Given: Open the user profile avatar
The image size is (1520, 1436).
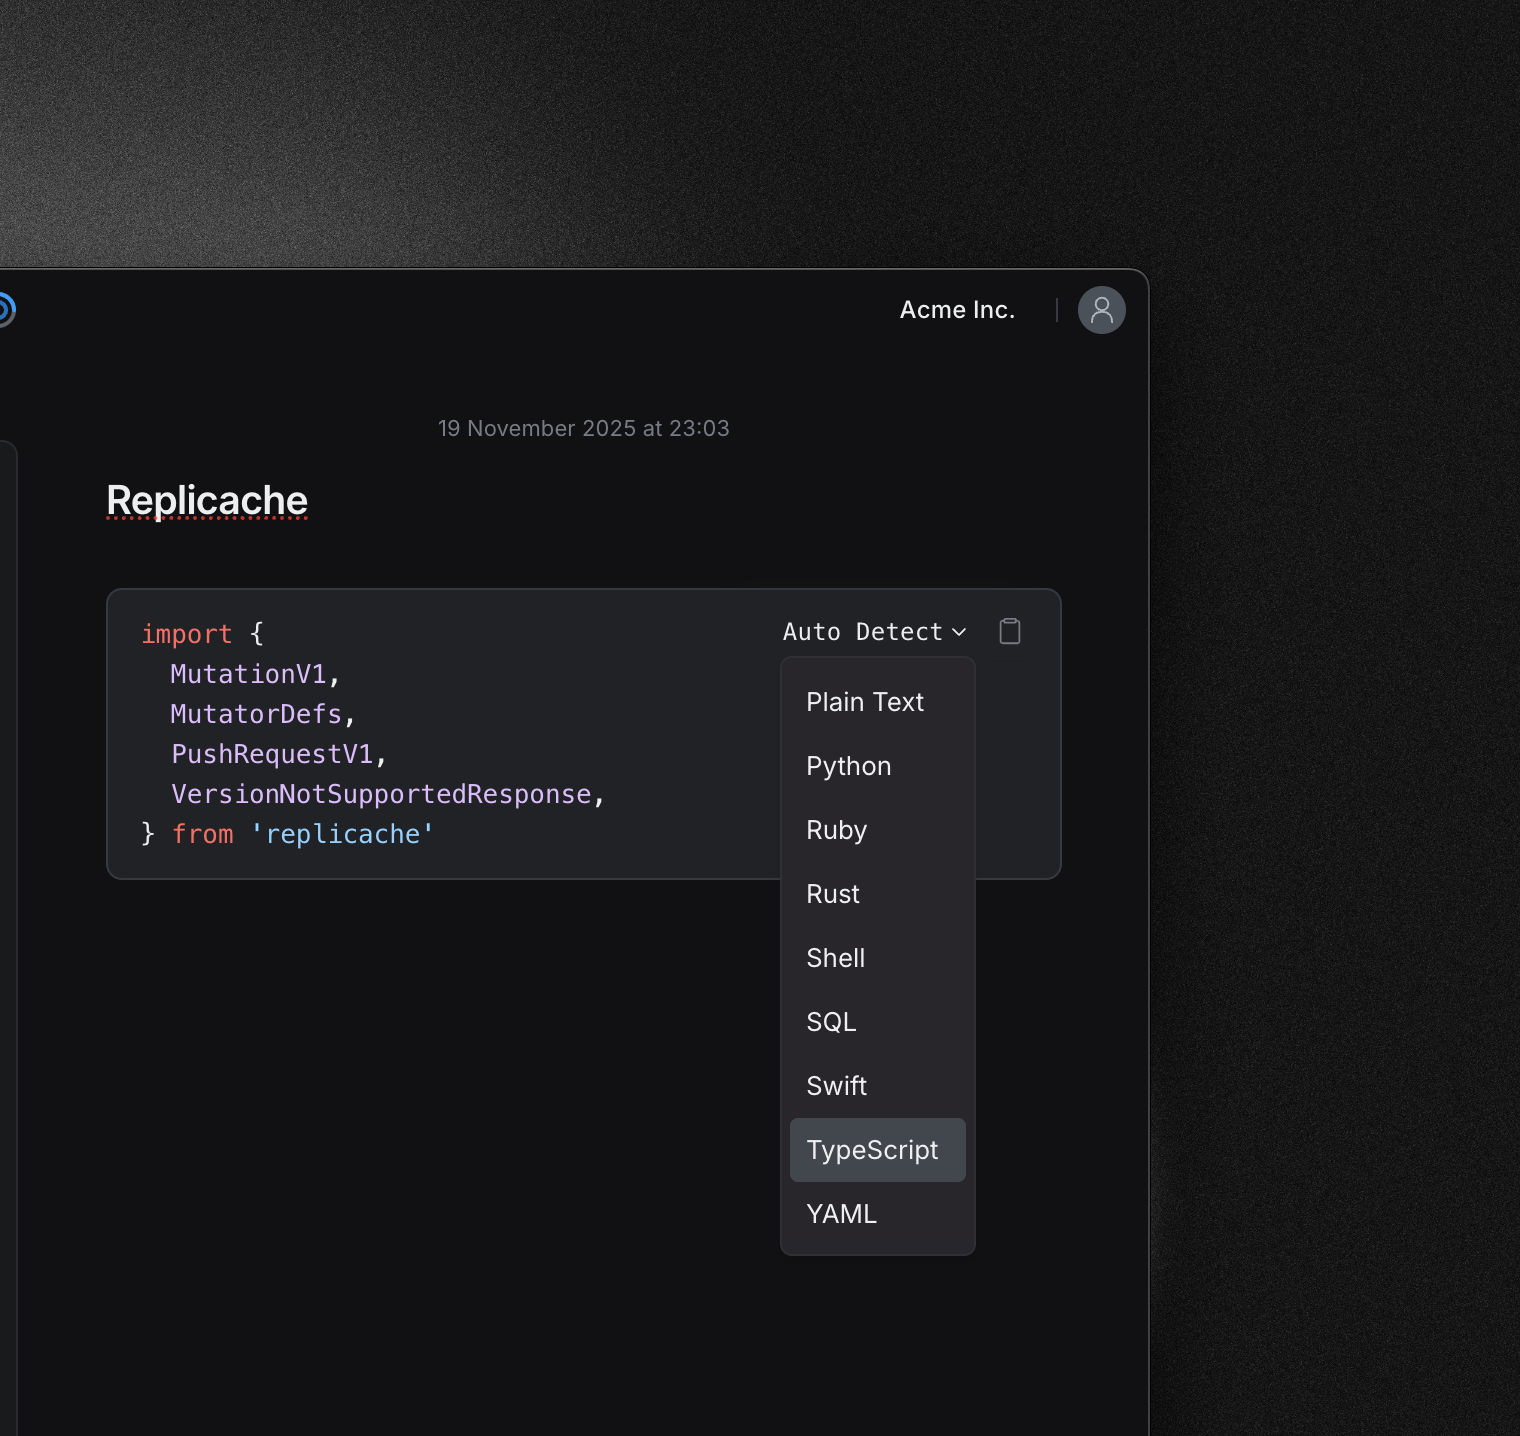Looking at the screenshot, I should tap(1101, 310).
